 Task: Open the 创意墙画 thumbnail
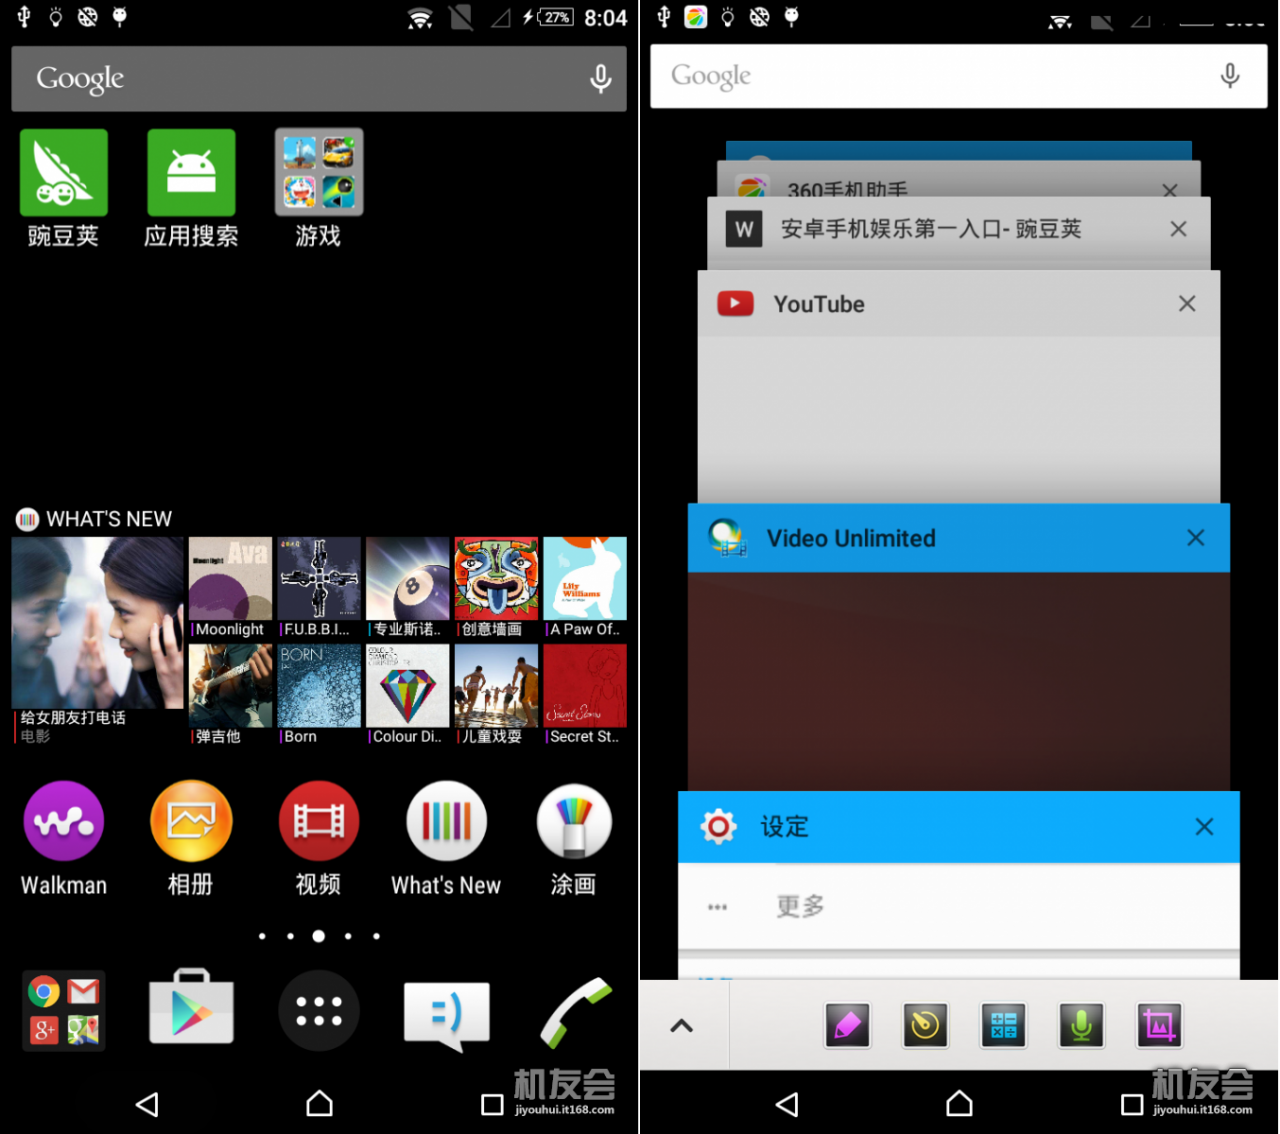coord(496,579)
